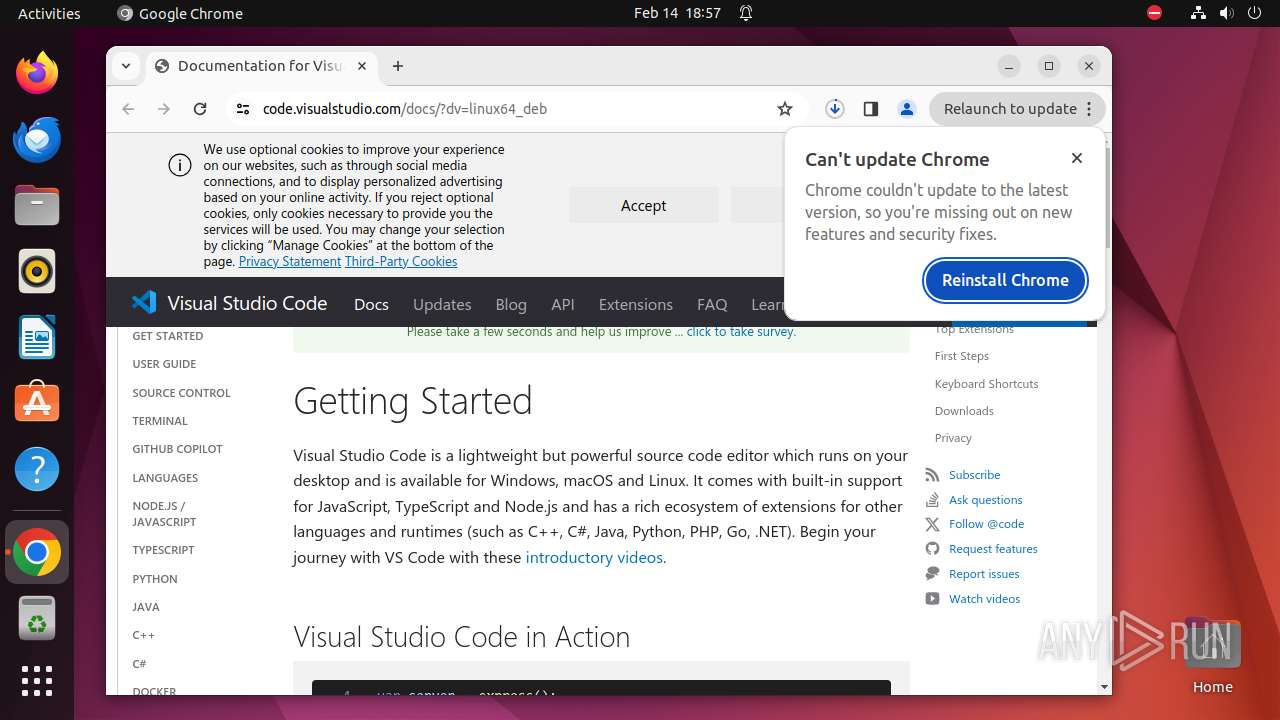The image size is (1280, 720).
Task: Open JAVA section in sidebar
Action: 146,607
